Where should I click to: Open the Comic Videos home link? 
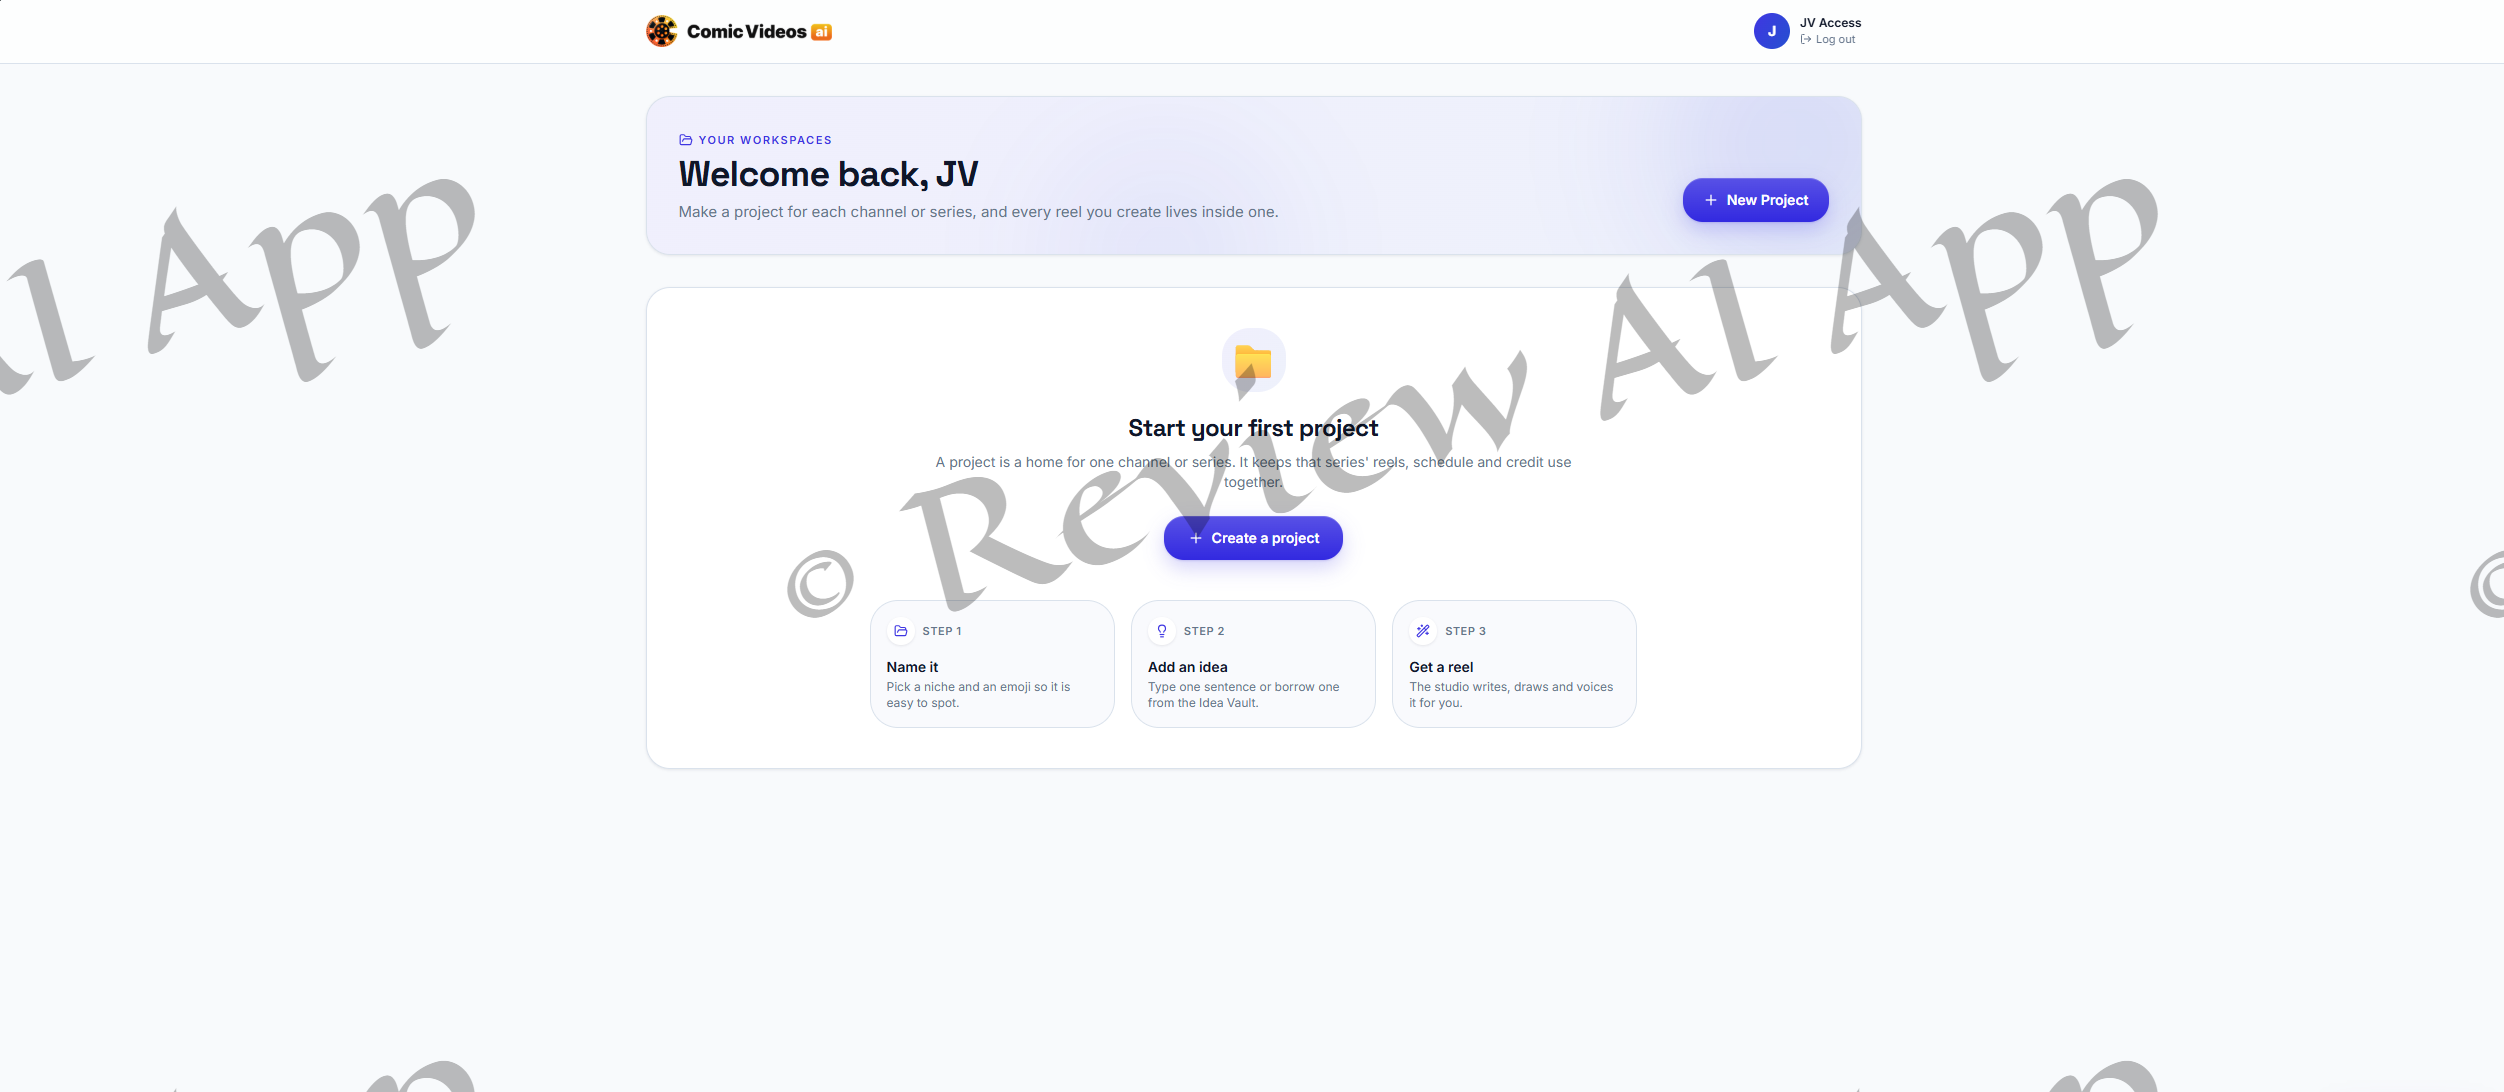tap(739, 31)
